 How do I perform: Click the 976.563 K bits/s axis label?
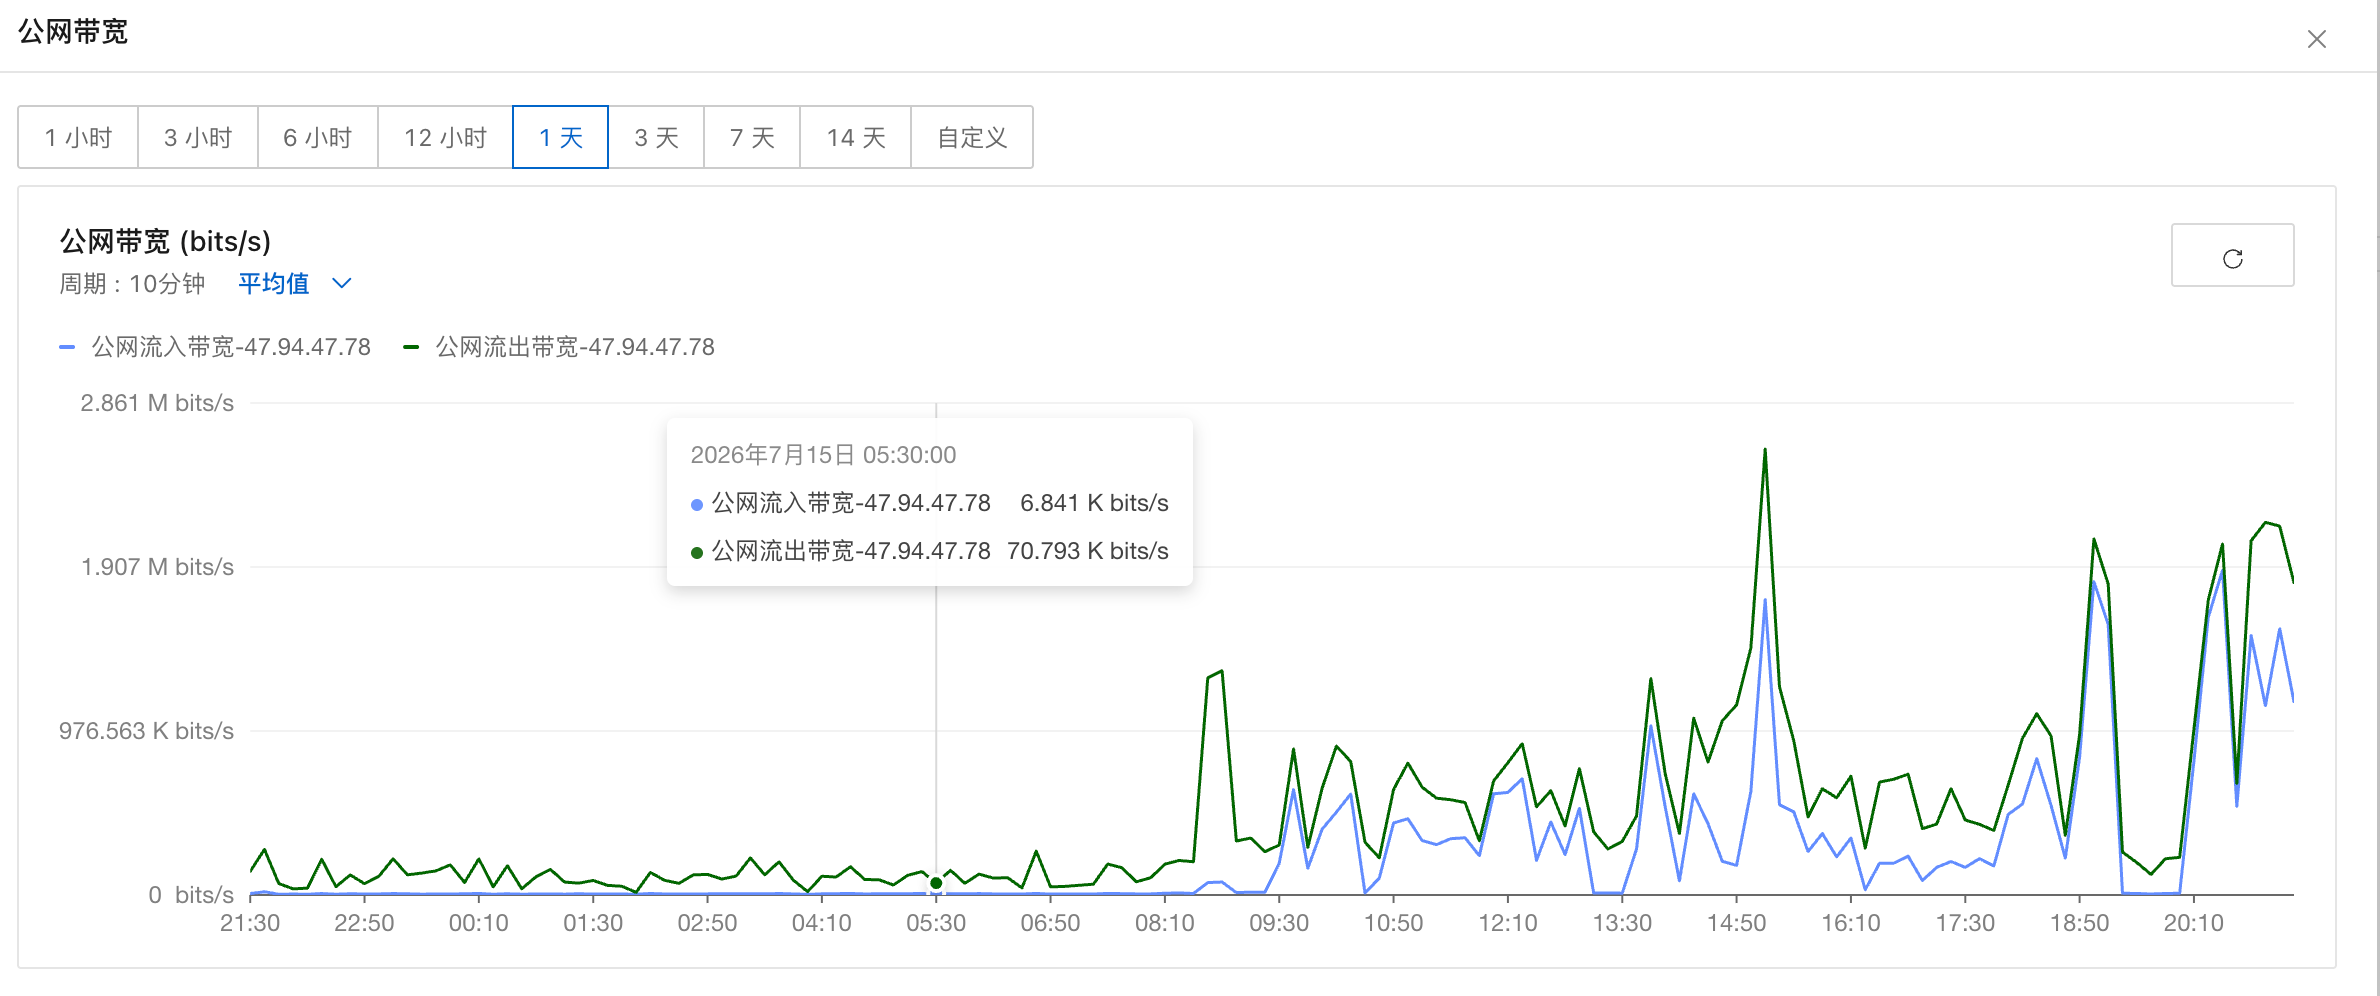tap(146, 731)
